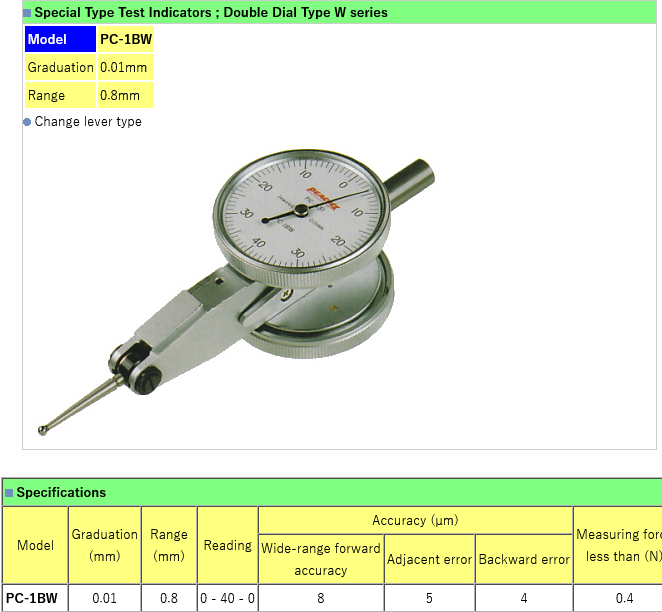
Task: Click the Accuracy (µm) column header
Action: point(415,521)
